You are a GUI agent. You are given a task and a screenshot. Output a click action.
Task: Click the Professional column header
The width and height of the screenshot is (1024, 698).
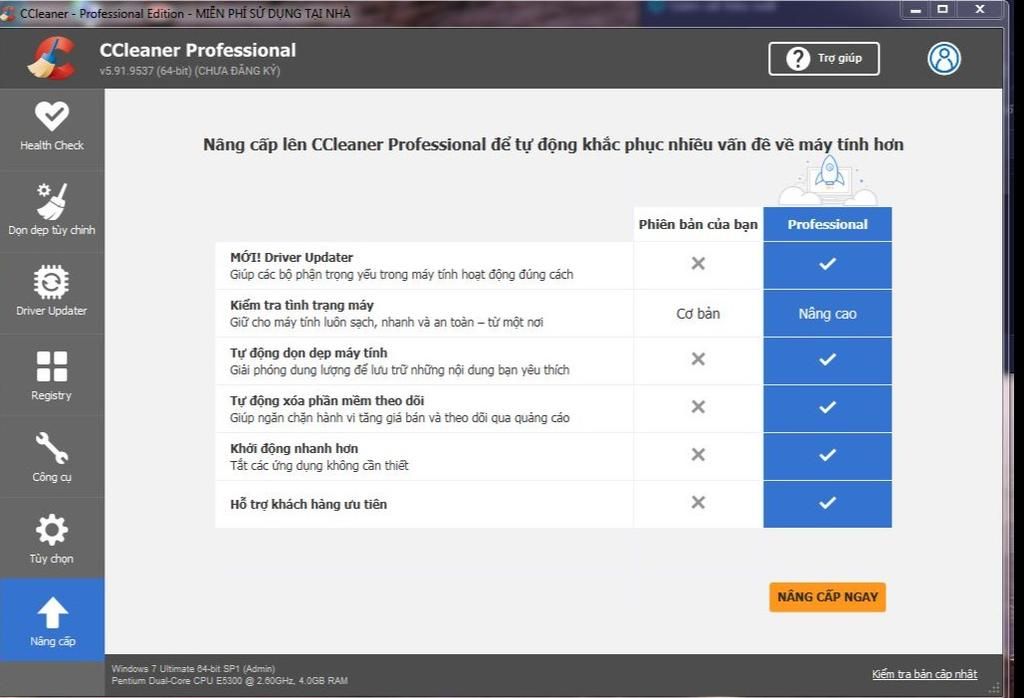click(x=827, y=225)
